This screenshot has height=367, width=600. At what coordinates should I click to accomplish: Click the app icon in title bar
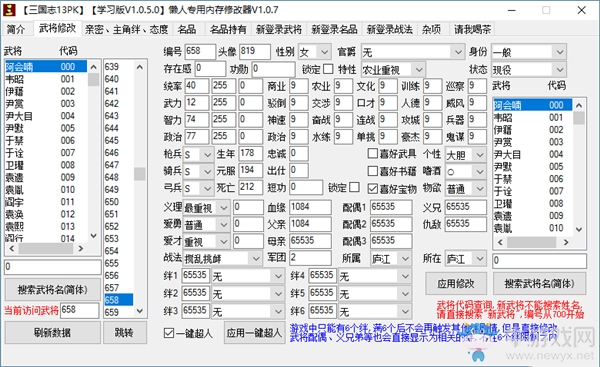pyautogui.click(x=10, y=10)
